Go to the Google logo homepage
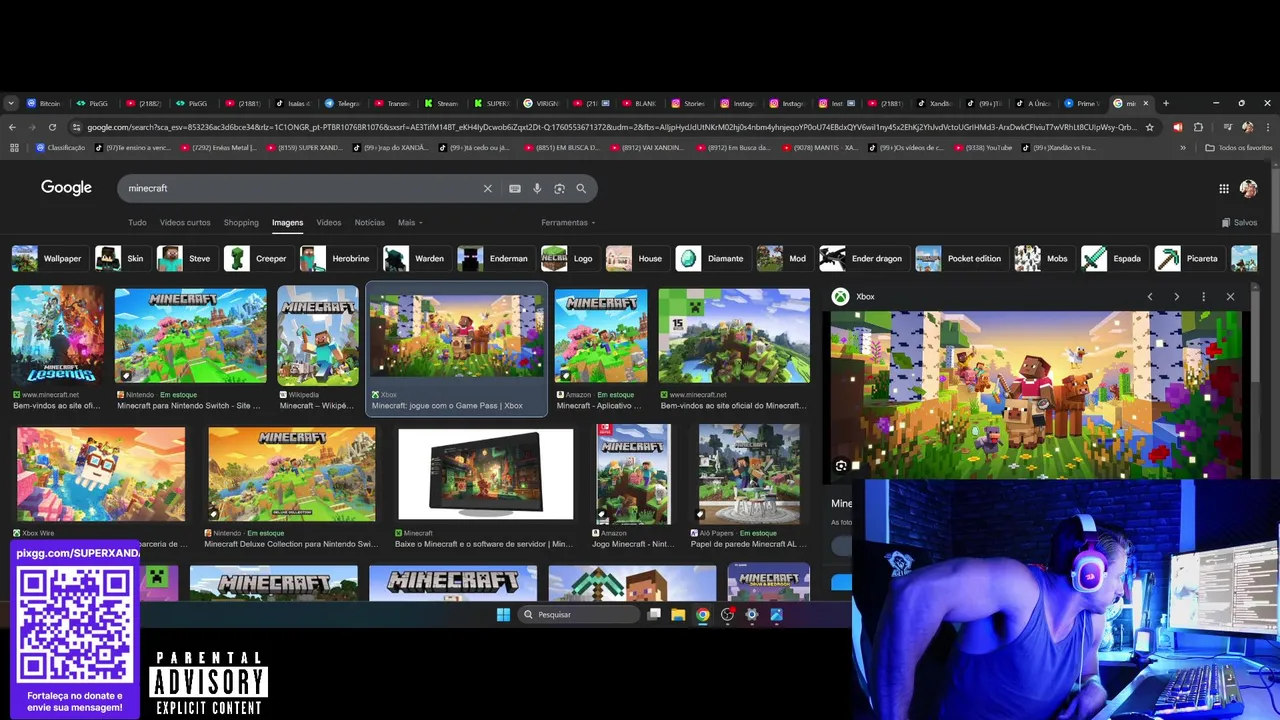Image resolution: width=1280 pixels, height=720 pixels. [x=66, y=188]
